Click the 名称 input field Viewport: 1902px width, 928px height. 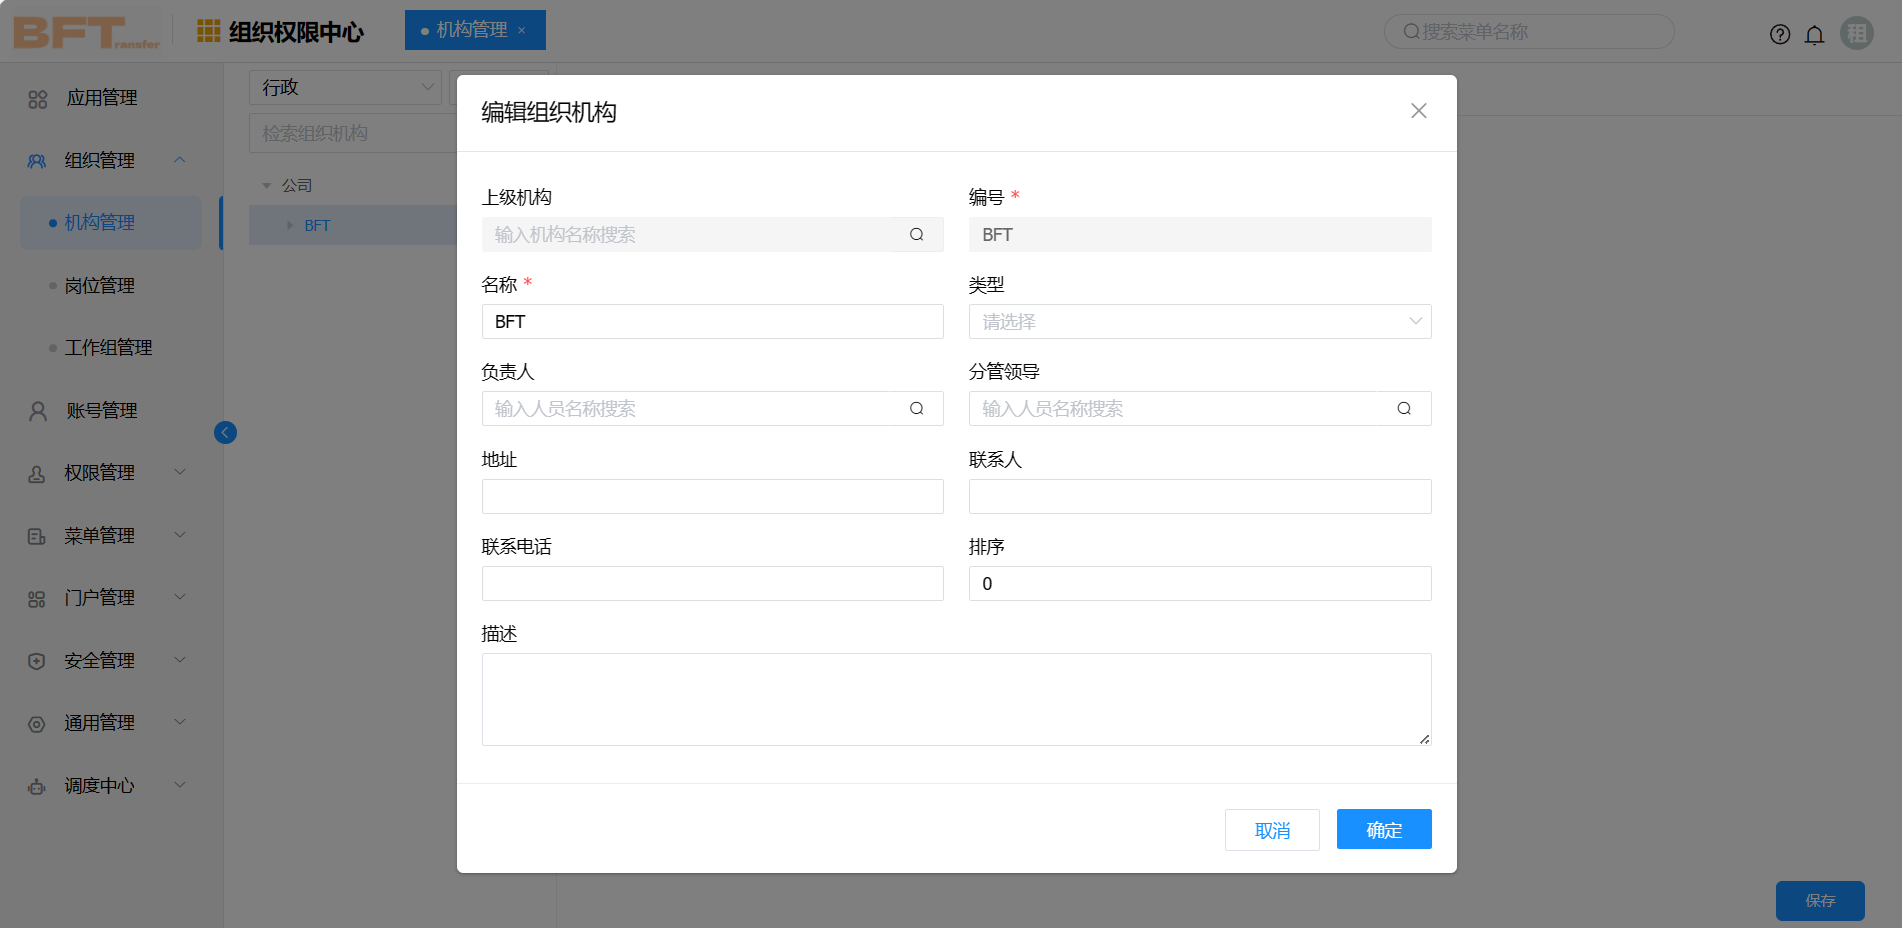(x=712, y=322)
